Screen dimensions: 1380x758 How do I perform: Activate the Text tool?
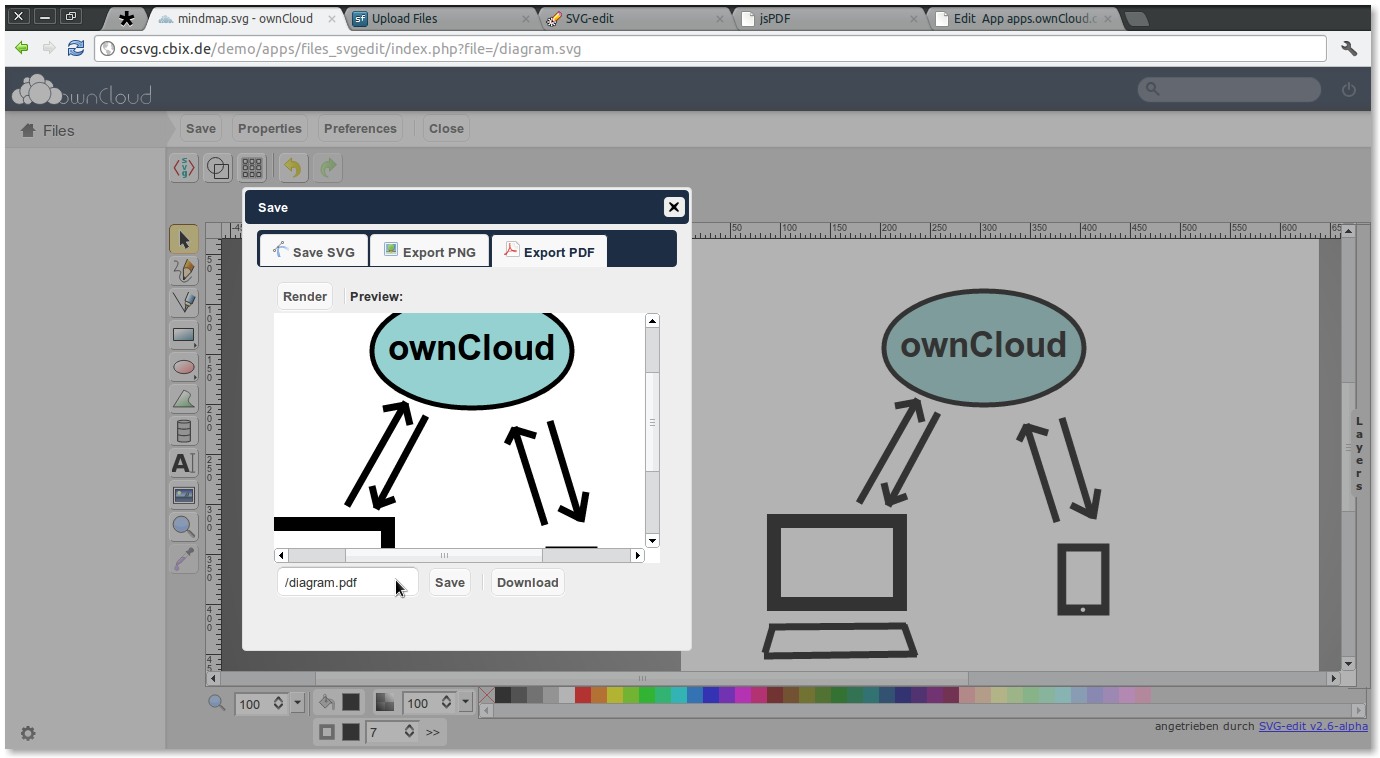183,463
